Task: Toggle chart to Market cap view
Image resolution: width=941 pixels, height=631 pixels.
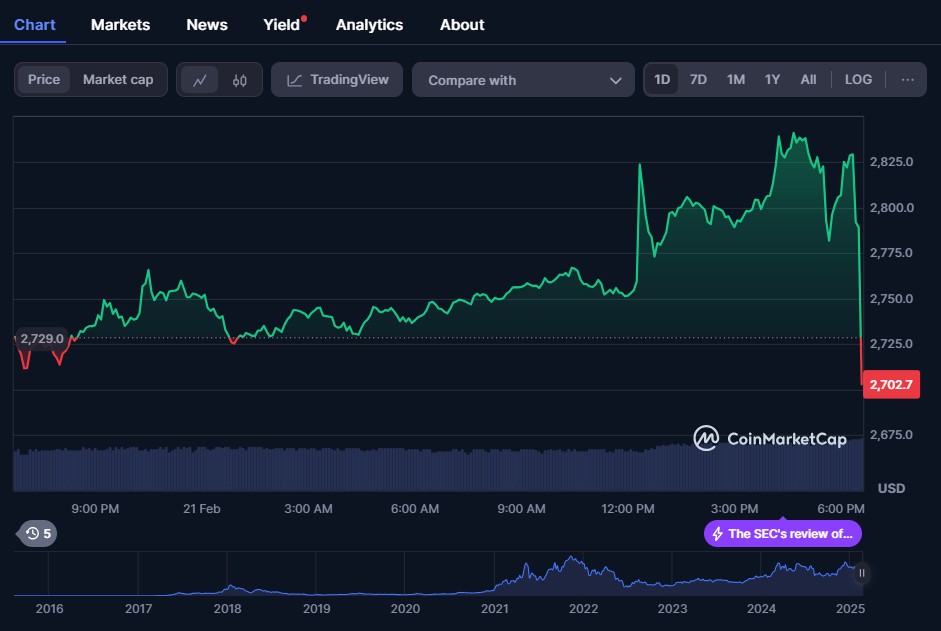Action: click(x=118, y=80)
